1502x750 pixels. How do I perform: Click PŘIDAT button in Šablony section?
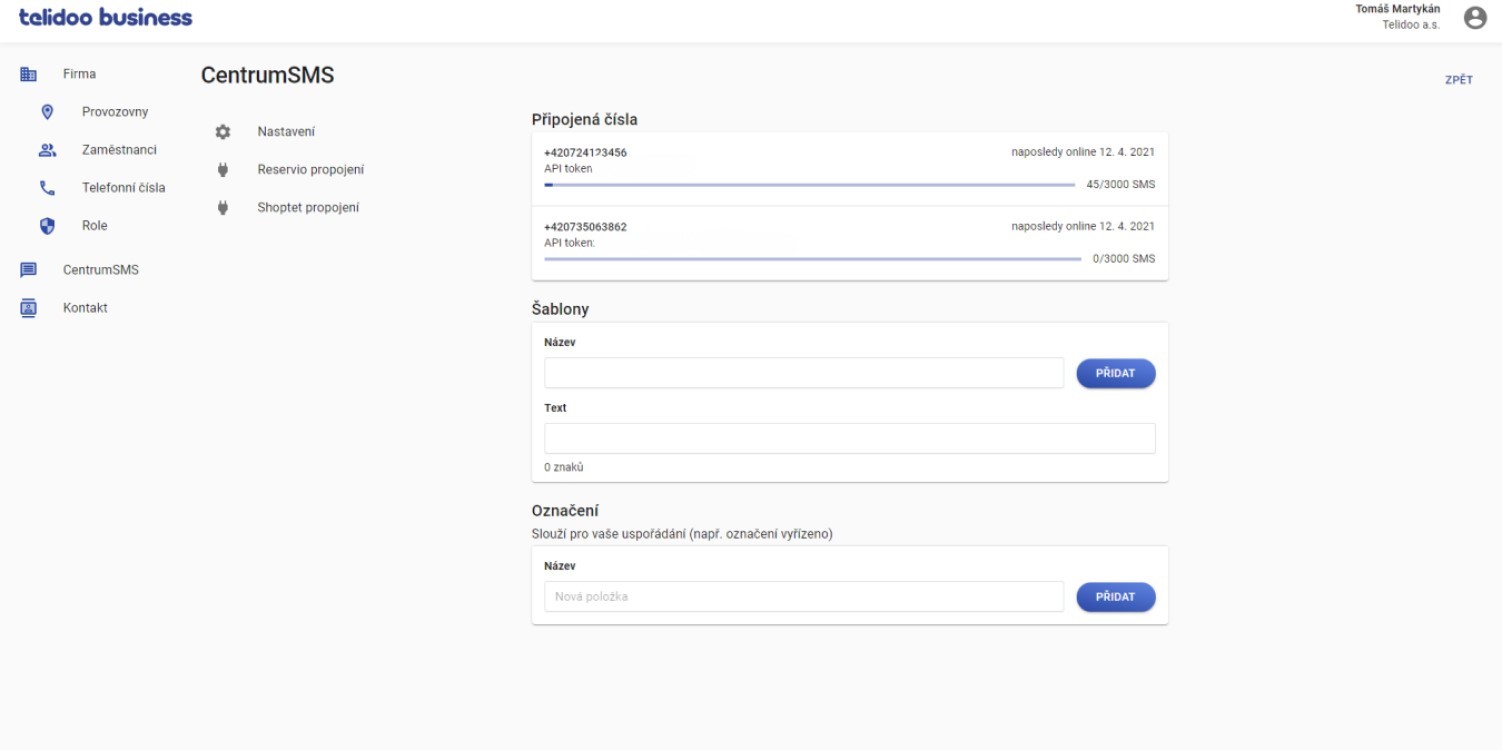(1116, 374)
